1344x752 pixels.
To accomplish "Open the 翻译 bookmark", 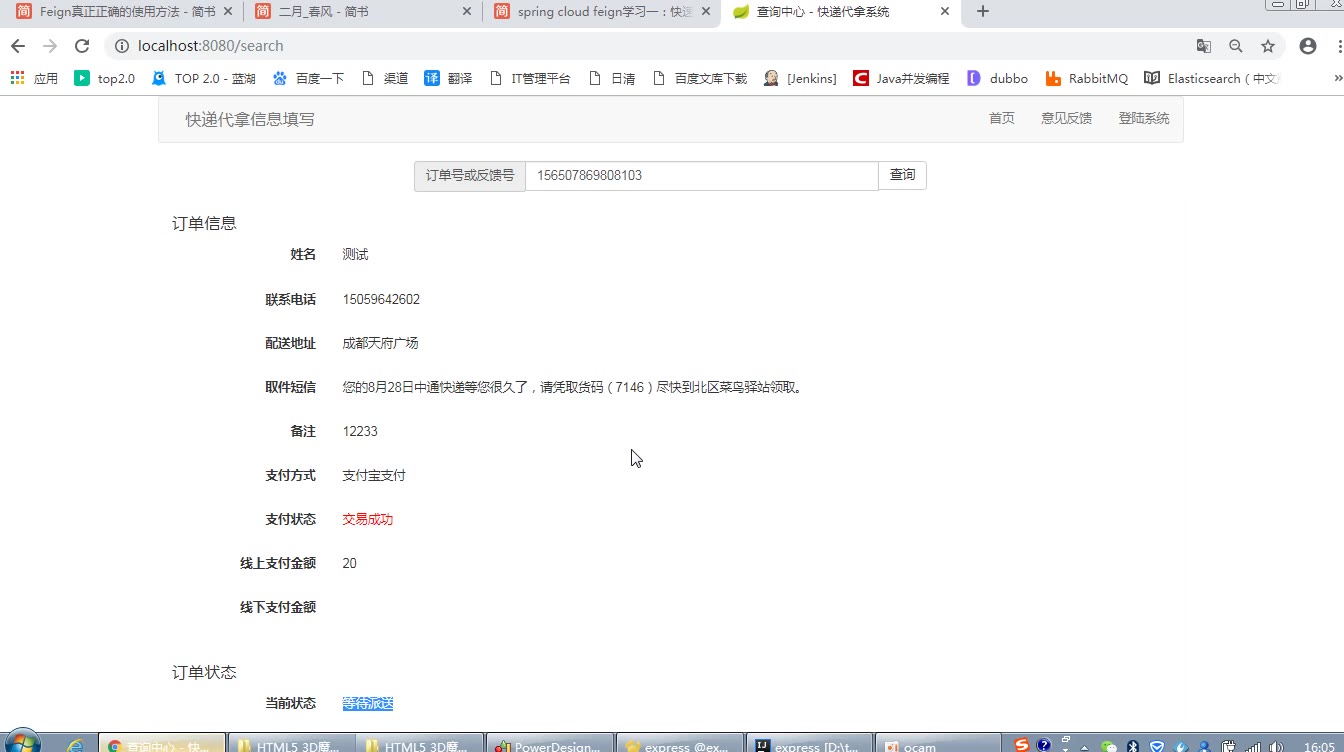I will tap(448, 78).
